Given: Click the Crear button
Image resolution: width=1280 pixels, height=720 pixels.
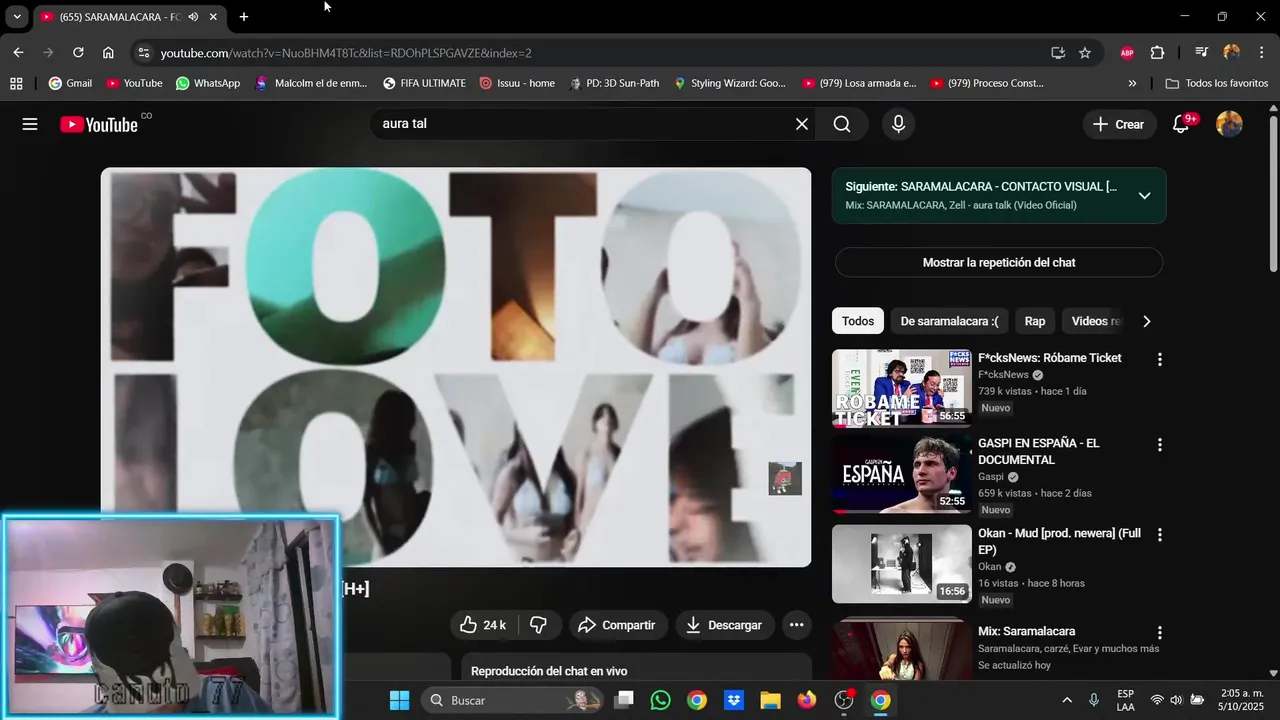Looking at the screenshot, I should [1119, 124].
